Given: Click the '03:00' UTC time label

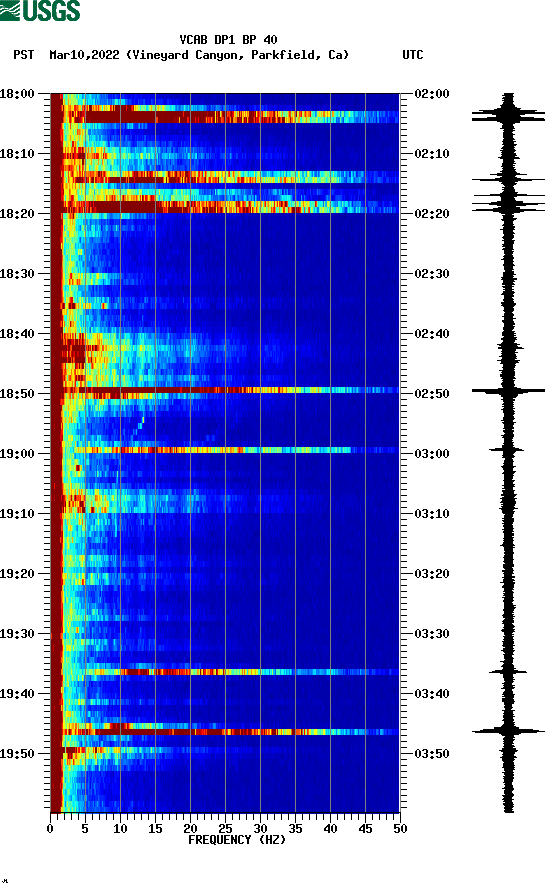Looking at the screenshot, I should 432,454.
